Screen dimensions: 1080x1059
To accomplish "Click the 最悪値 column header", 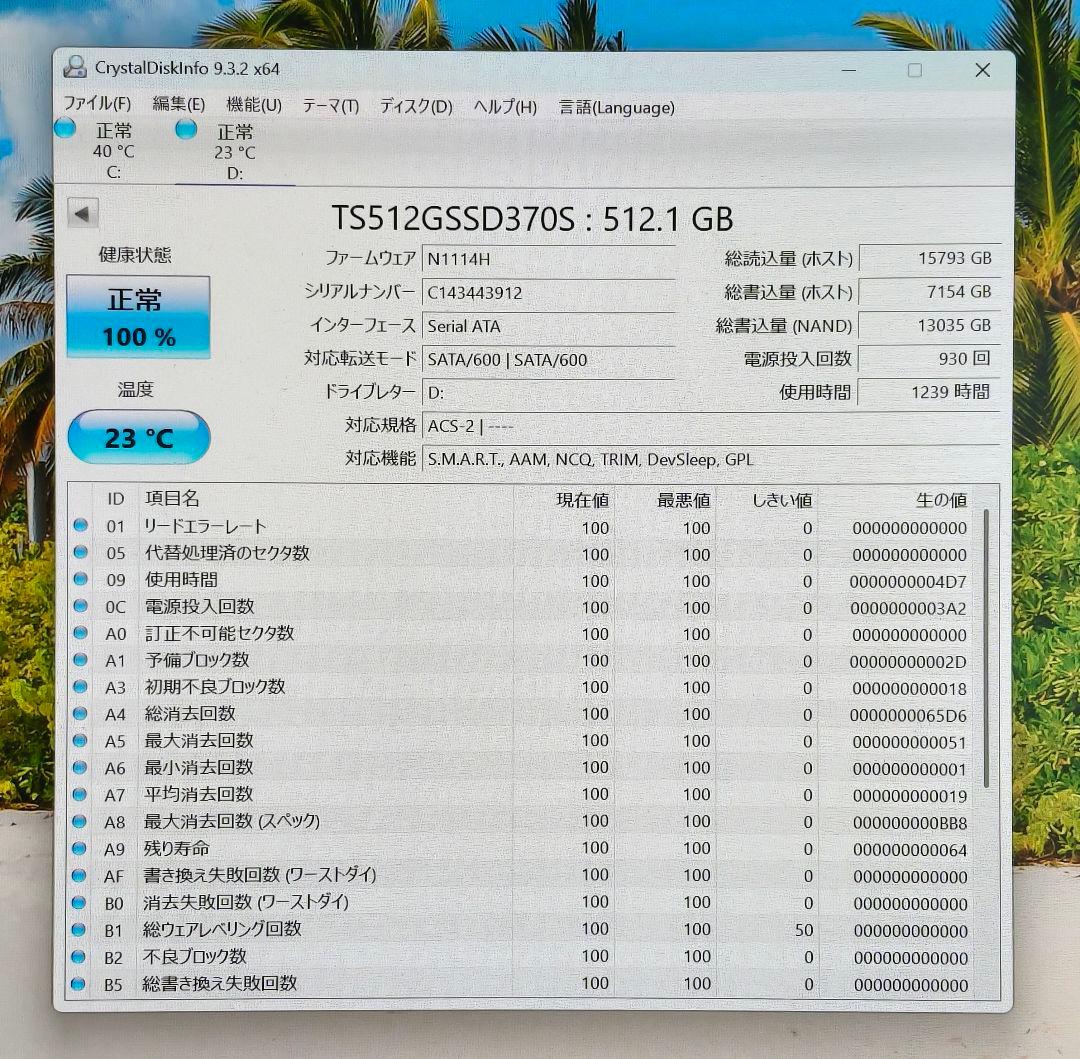I will (683, 501).
